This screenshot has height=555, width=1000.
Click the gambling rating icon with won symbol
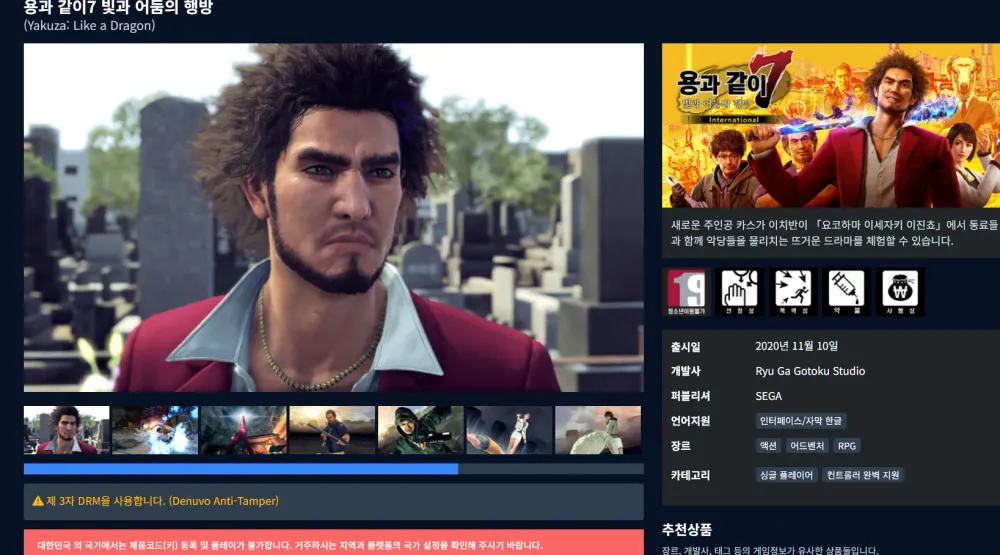(900, 292)
